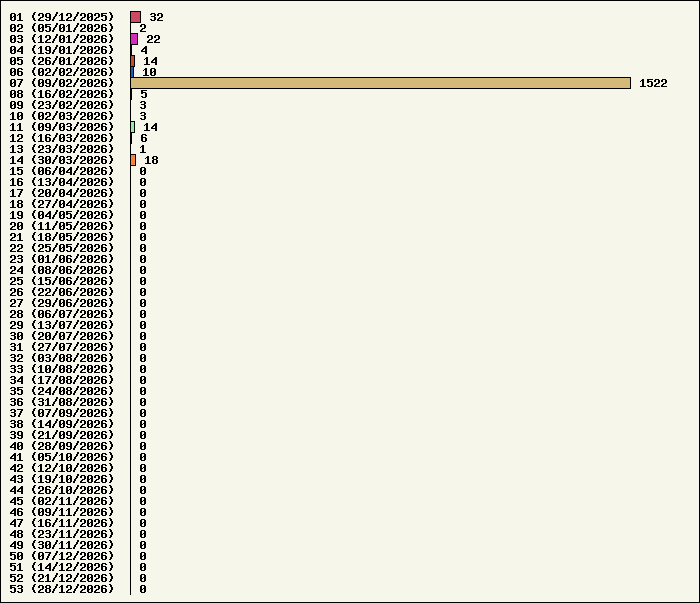Select row label 53 (28/12/2026)

pyautogui.click(x=62, y=589)
